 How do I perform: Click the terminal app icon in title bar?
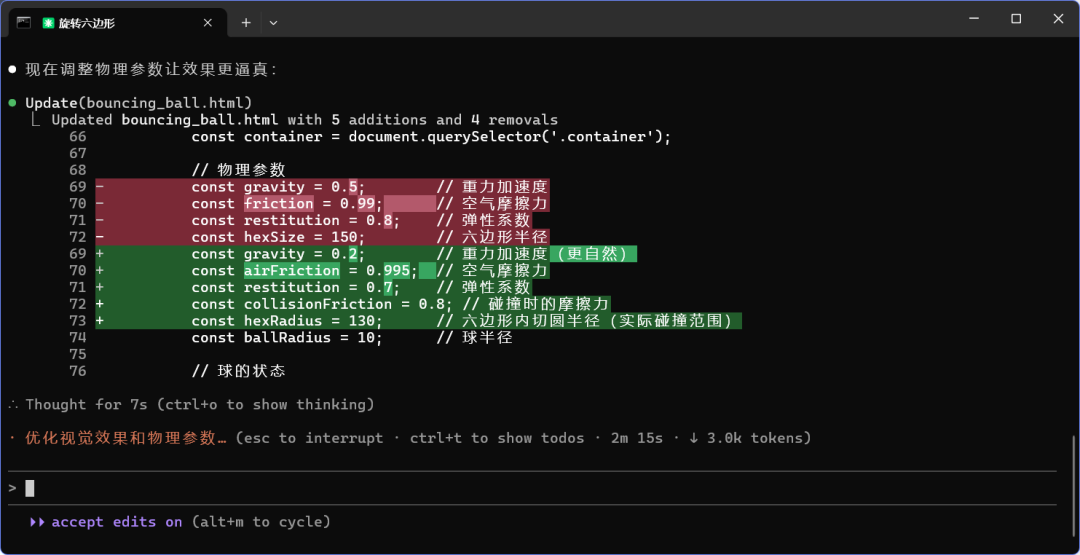coord(24,22)
